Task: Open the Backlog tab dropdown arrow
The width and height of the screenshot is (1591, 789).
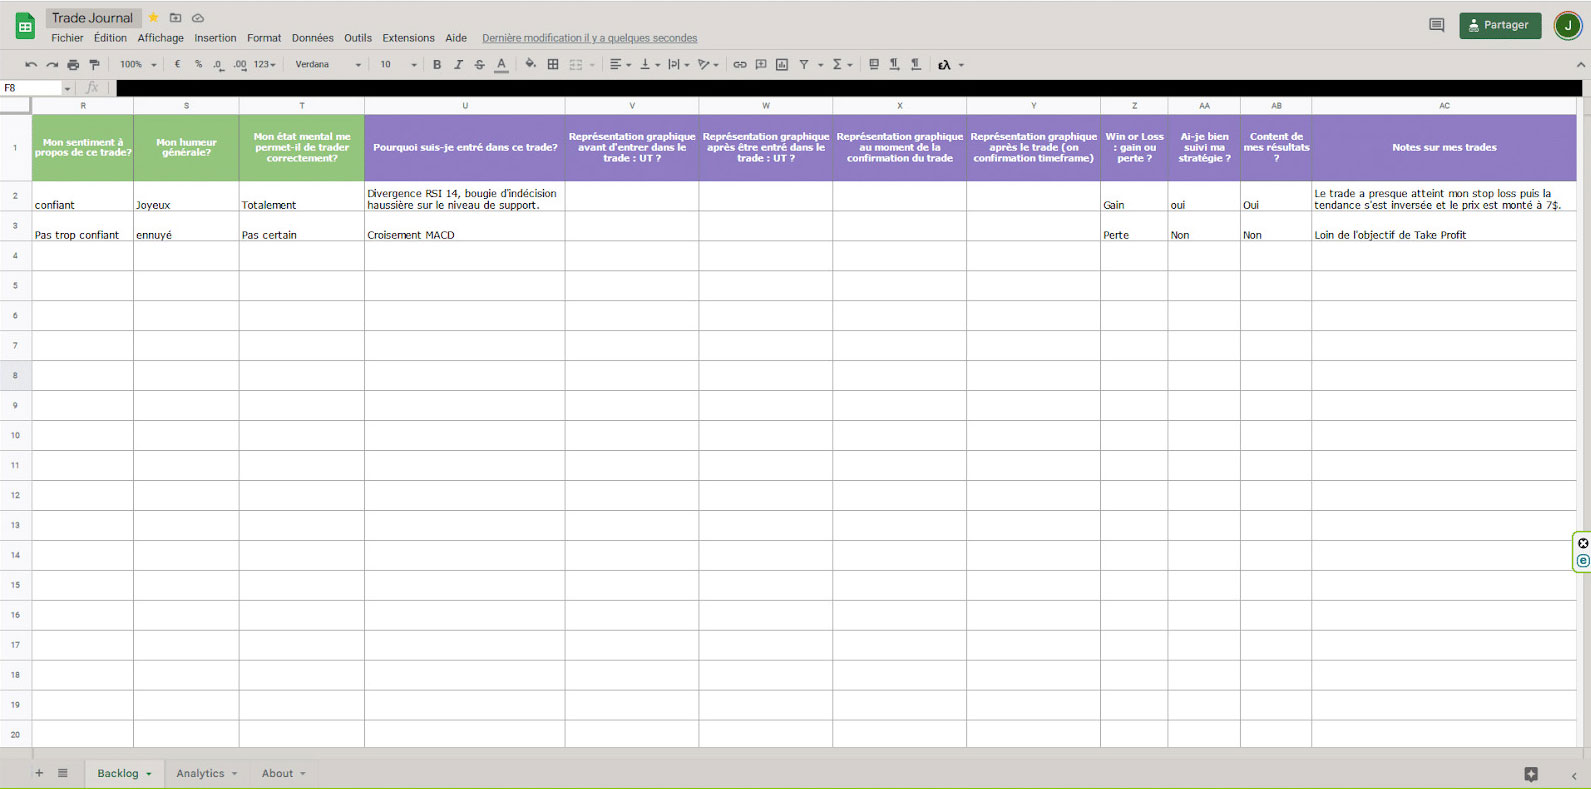Action: coord(149,774)
